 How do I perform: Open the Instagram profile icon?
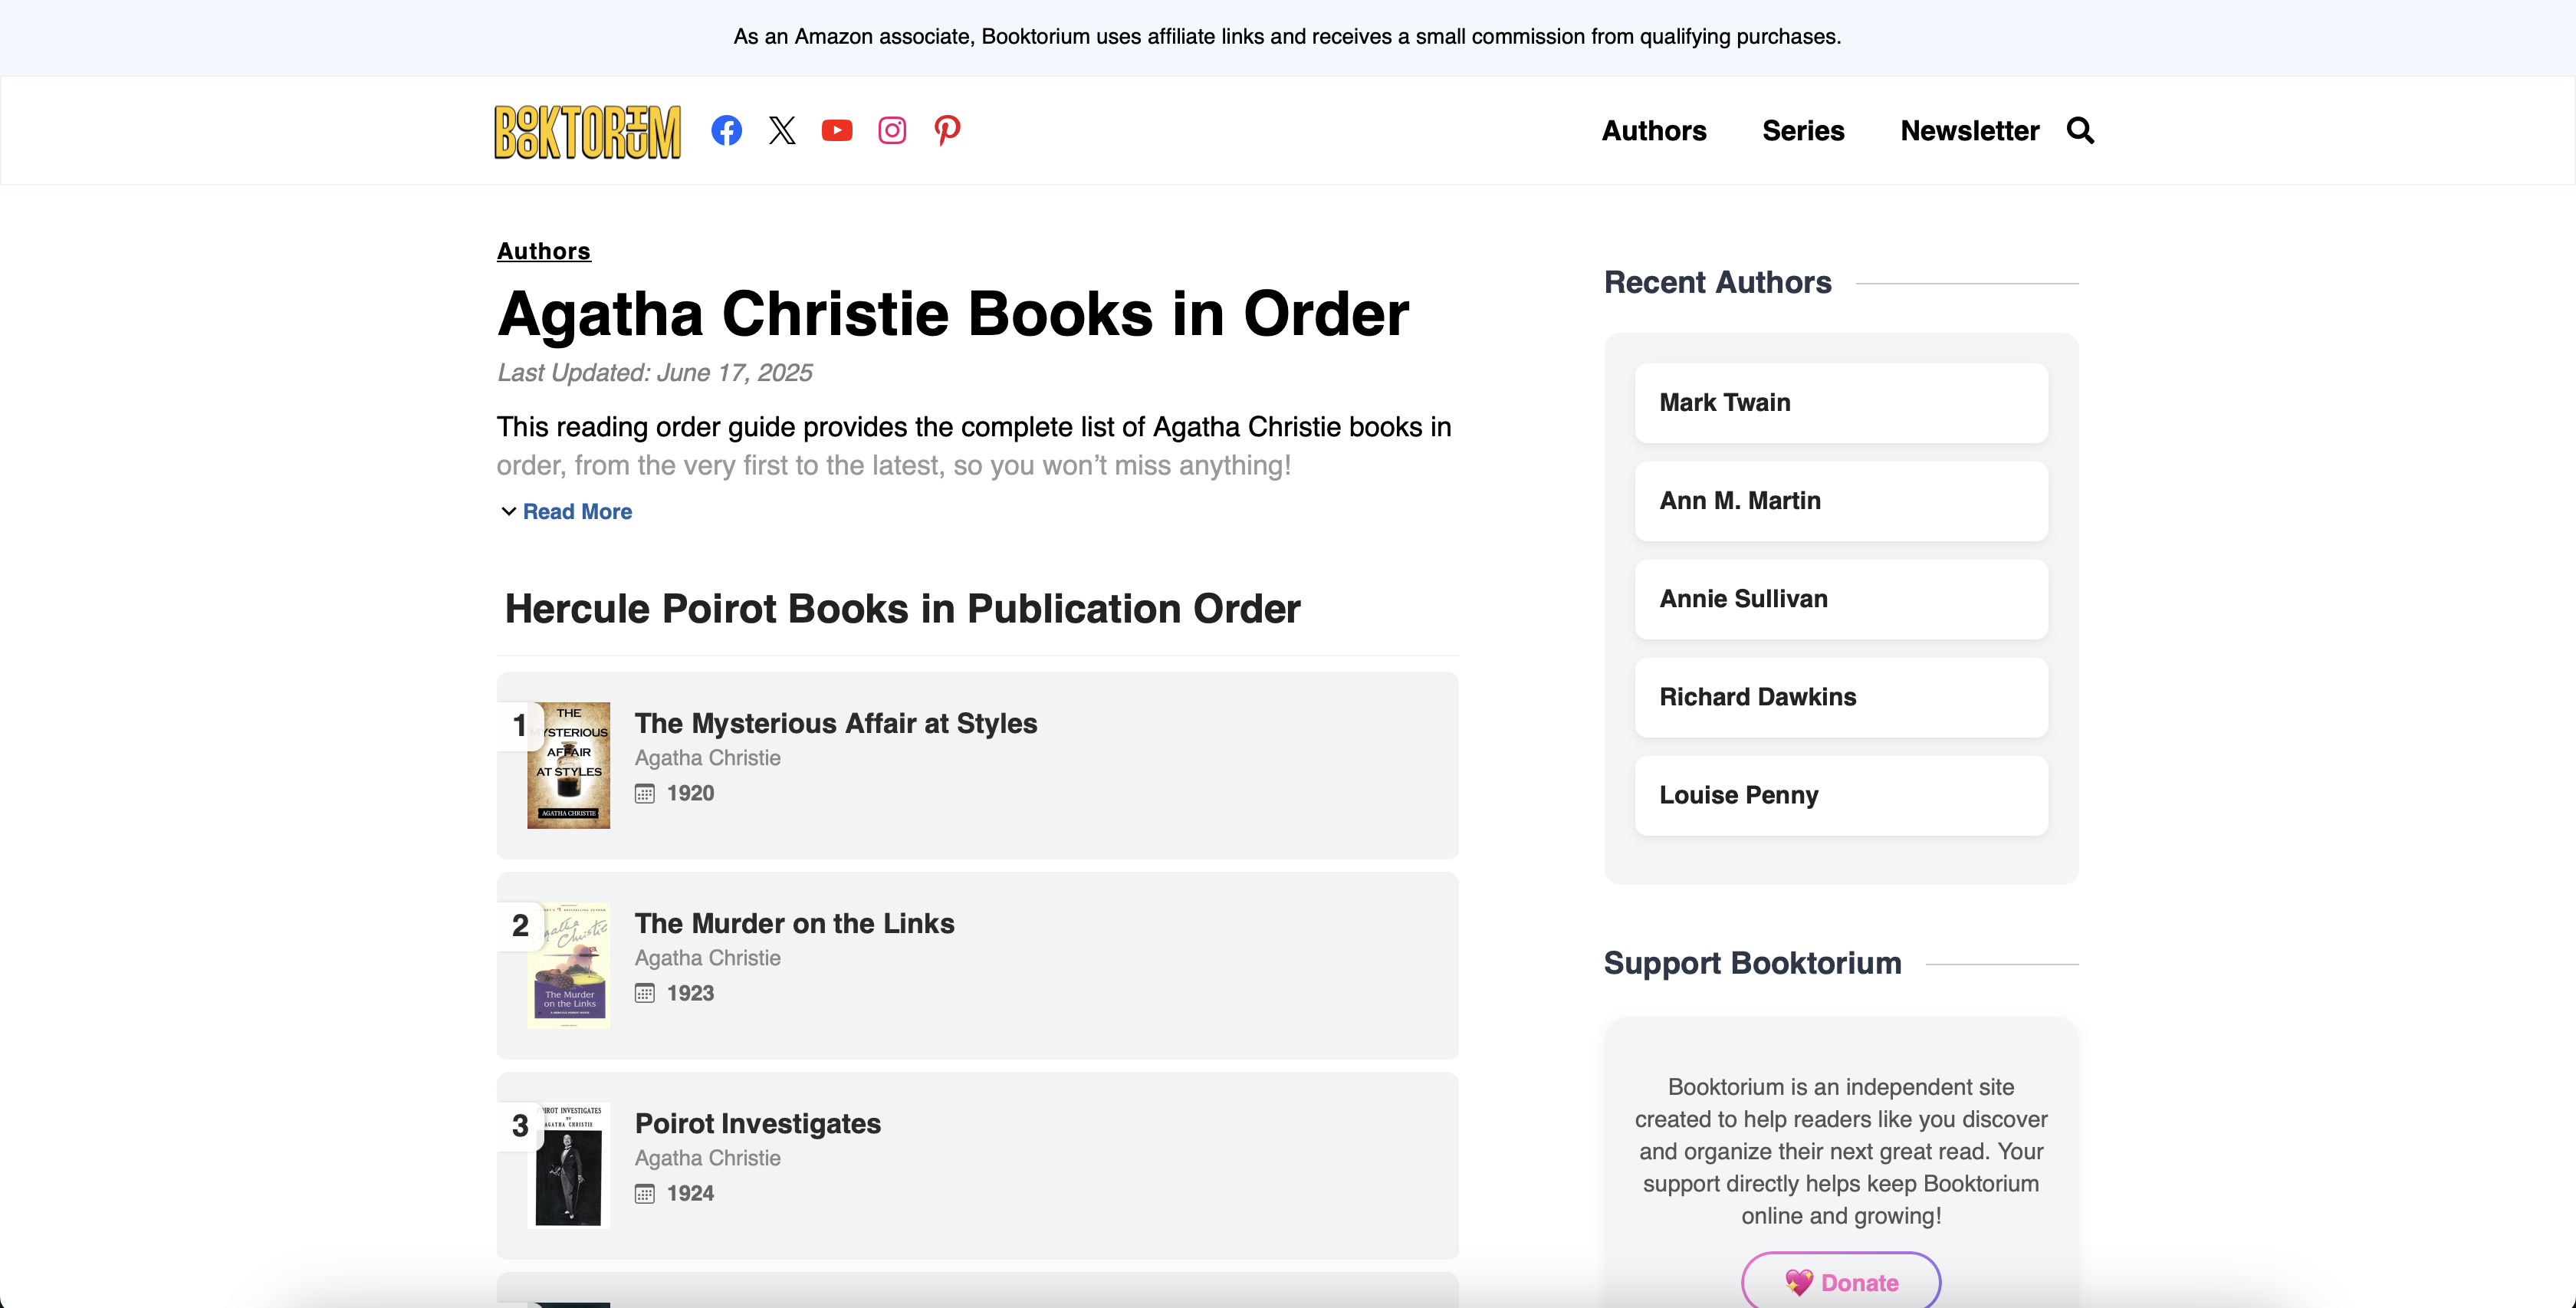tap(892, 130)
